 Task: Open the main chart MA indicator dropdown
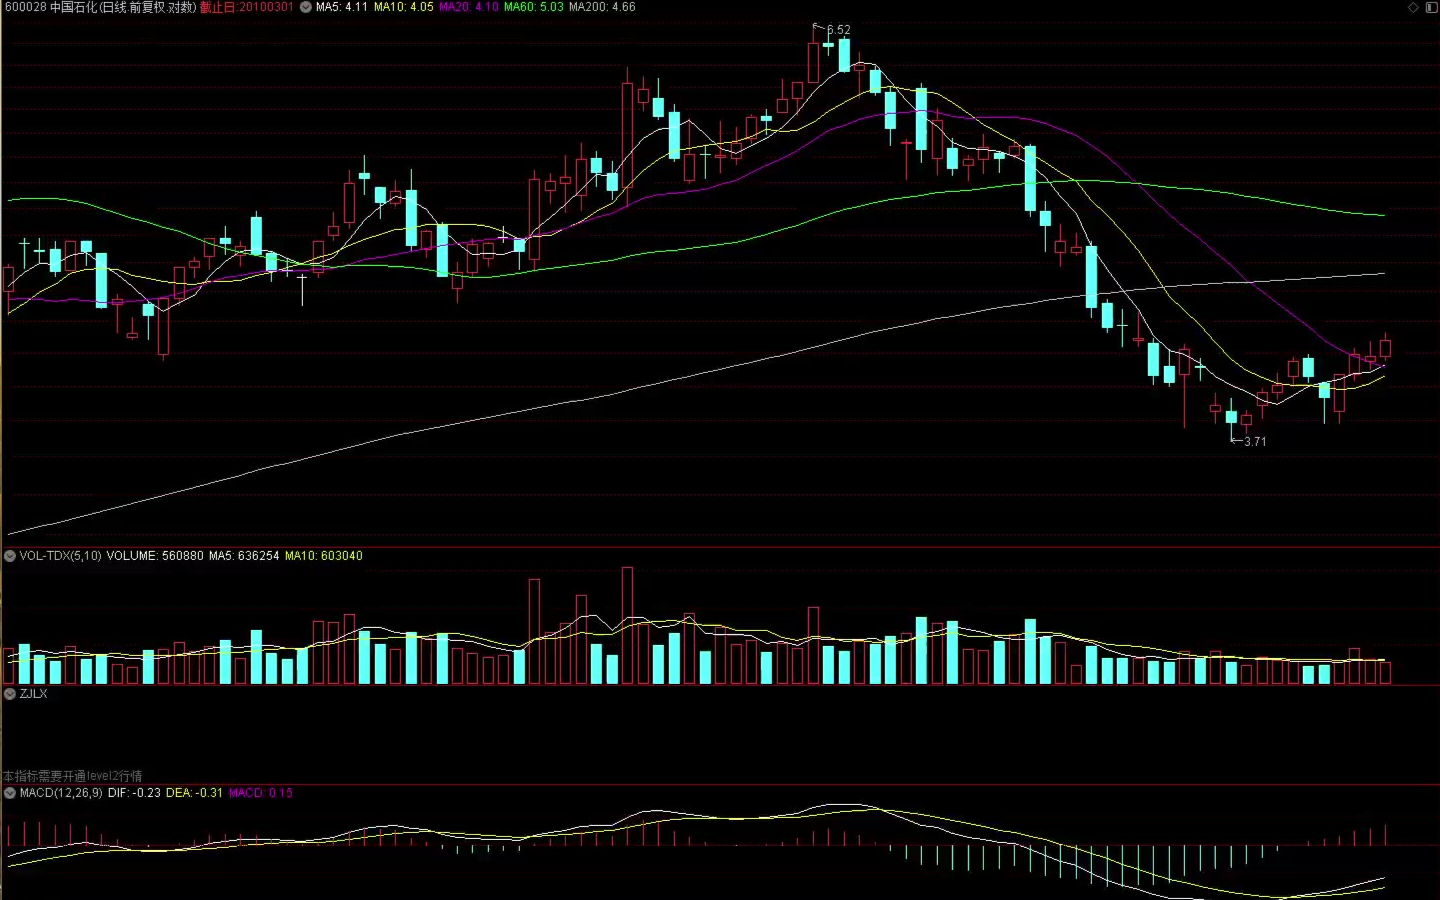tap(305, 7)
